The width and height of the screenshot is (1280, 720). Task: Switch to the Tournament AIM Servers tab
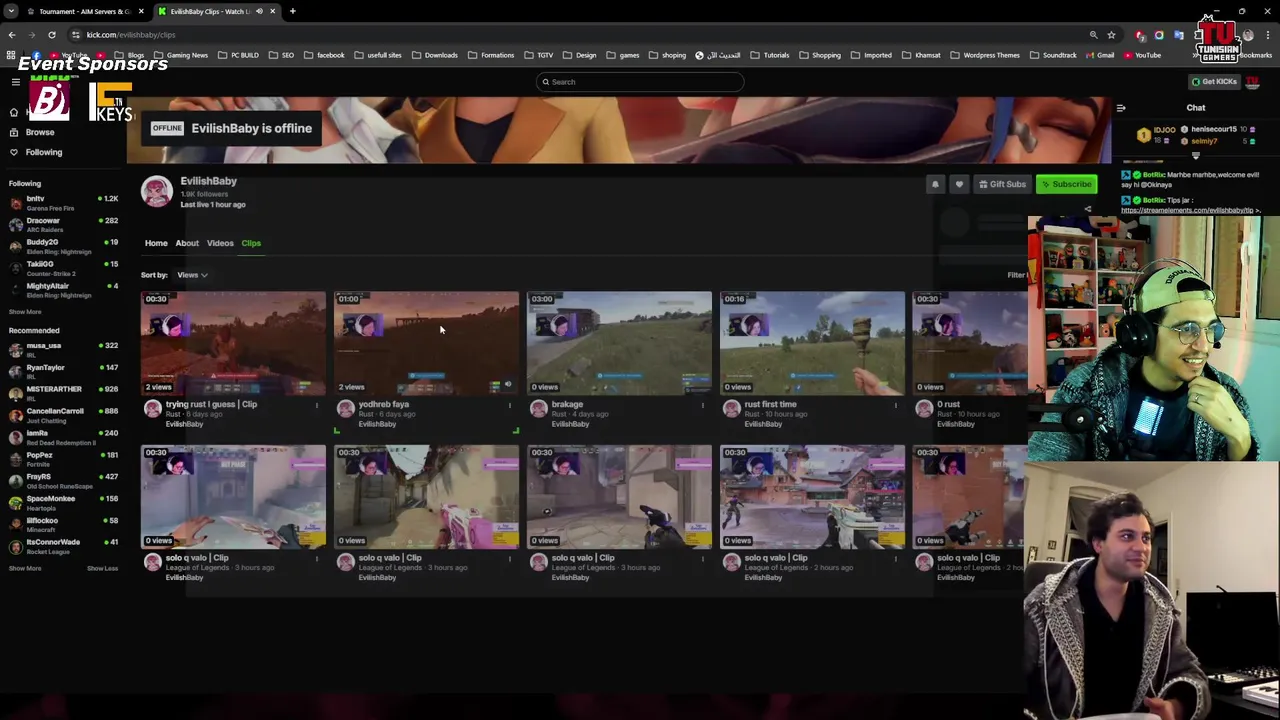click(84, 11)
